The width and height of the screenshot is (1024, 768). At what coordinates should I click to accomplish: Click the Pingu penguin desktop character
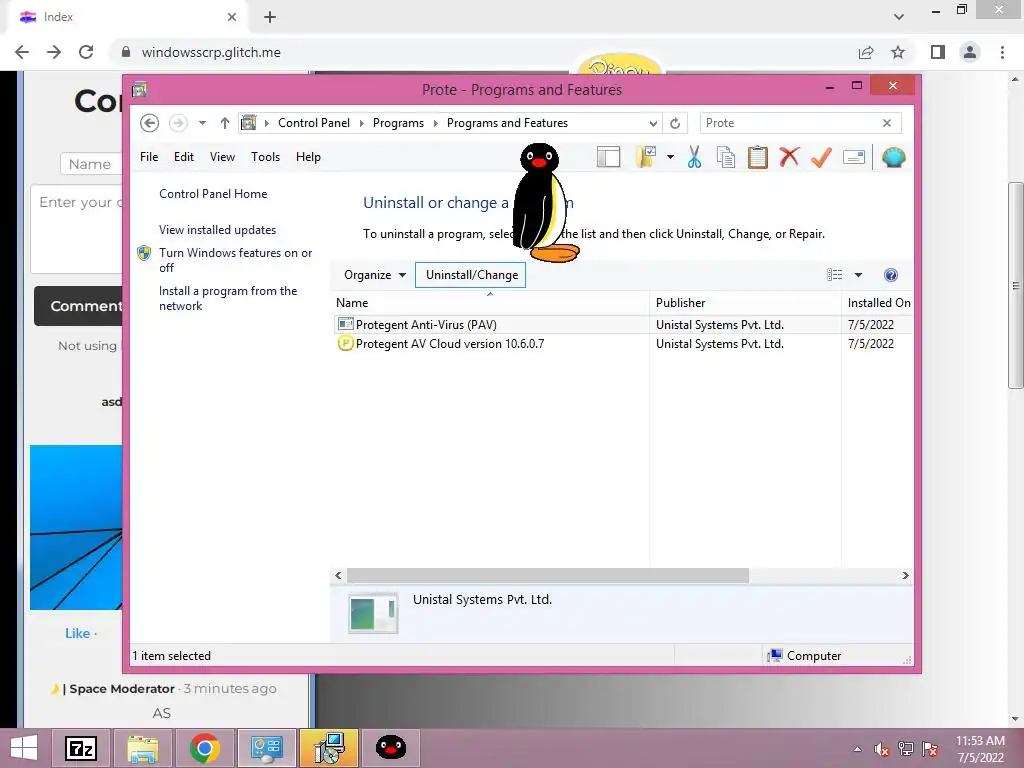[543, 202]
